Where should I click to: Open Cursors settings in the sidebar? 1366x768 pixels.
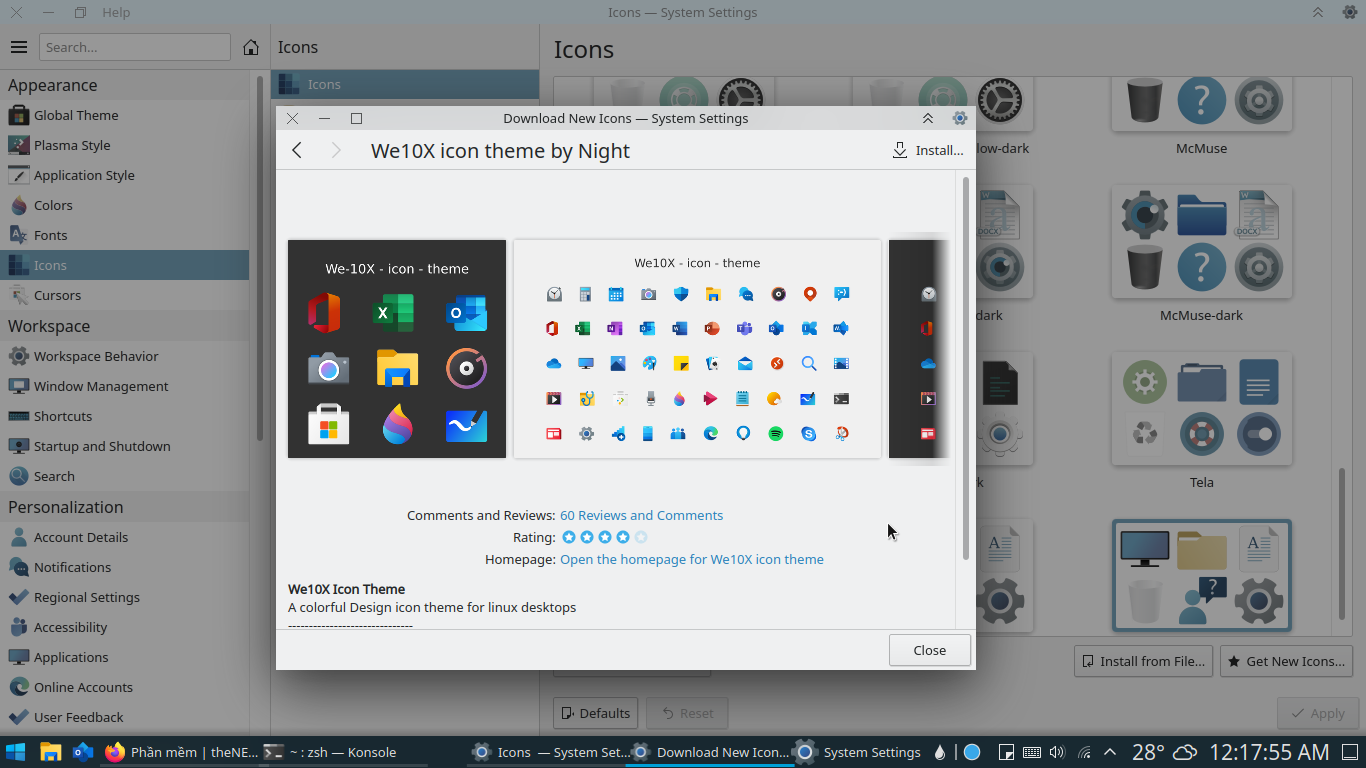point(125,295)
